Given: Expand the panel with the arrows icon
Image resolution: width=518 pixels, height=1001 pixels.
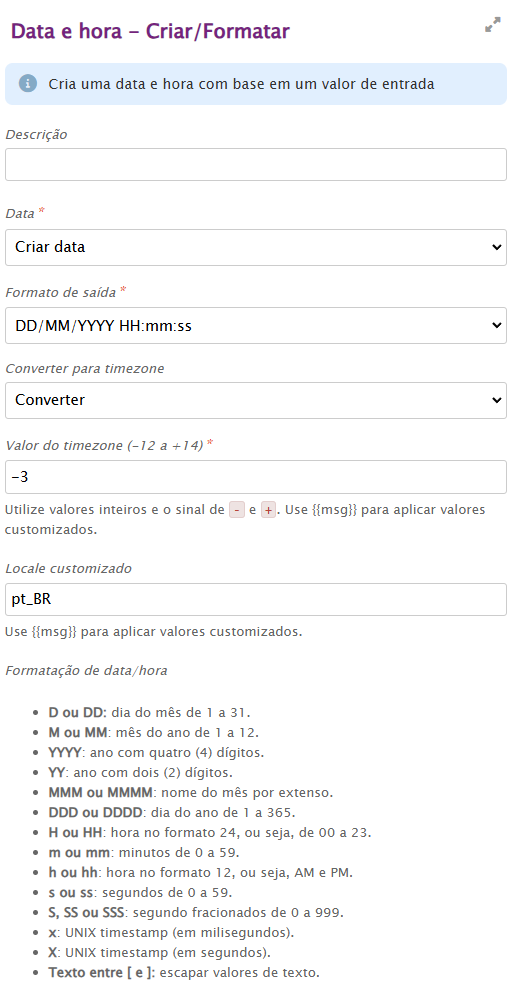Looking at the screenshot, I should click(x=492, y=26).
